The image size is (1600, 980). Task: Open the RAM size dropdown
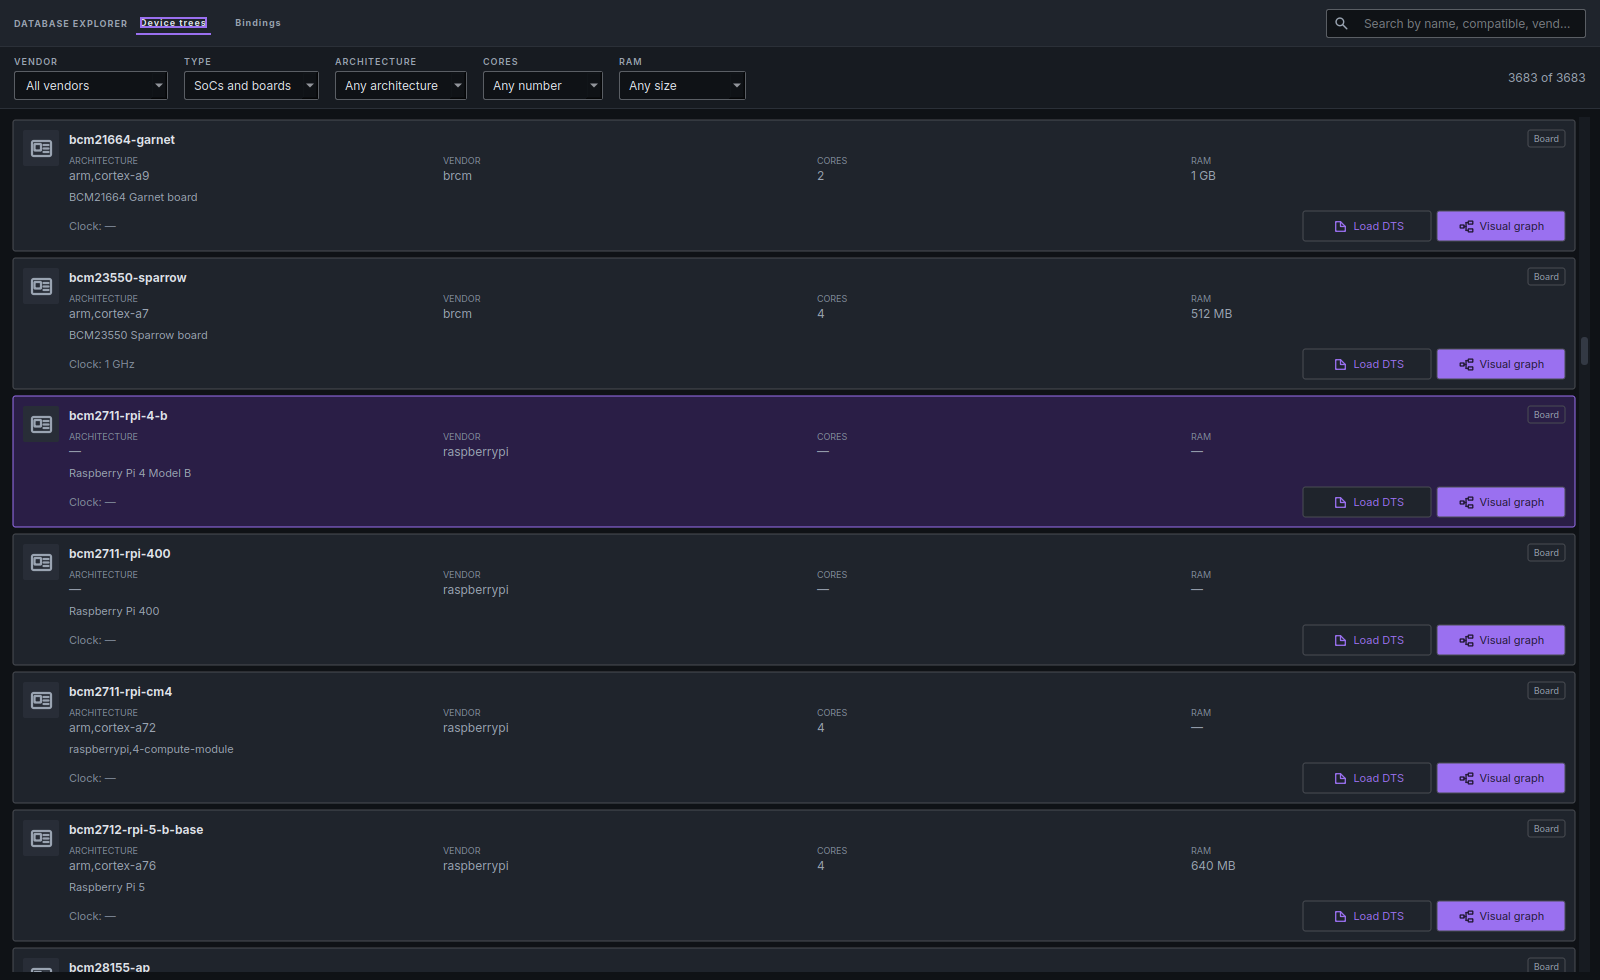[682, 85]
